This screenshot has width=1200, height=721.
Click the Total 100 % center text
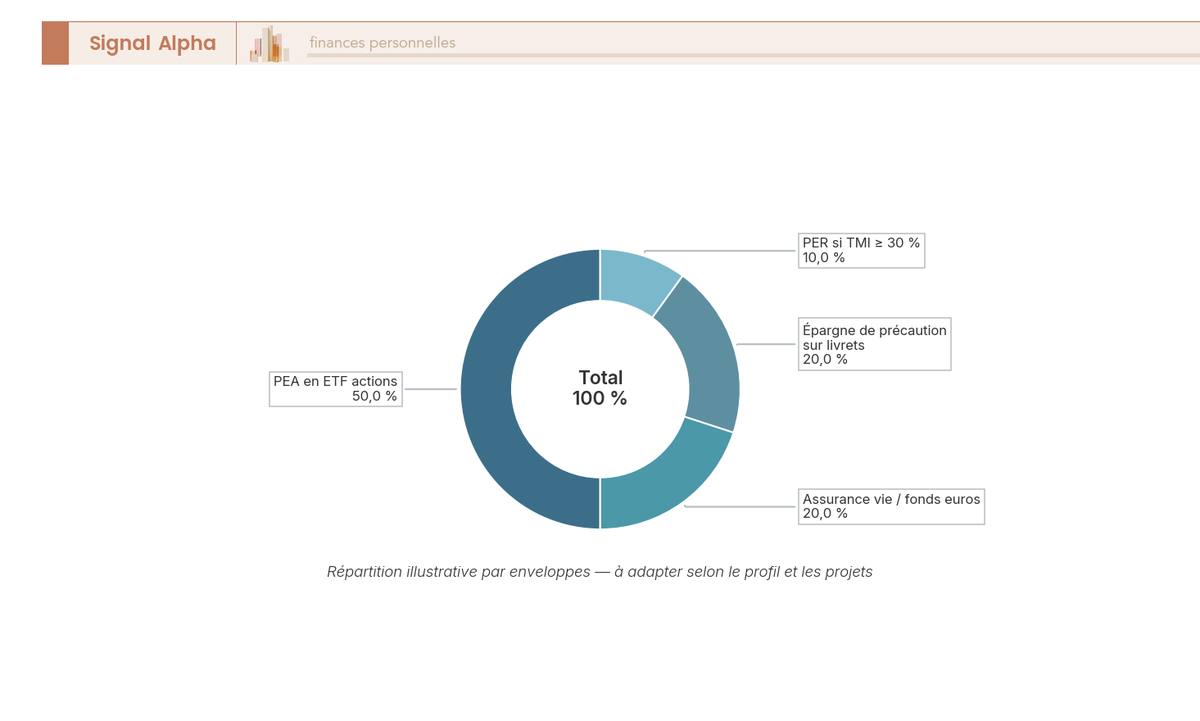click(x=600, y=388)
